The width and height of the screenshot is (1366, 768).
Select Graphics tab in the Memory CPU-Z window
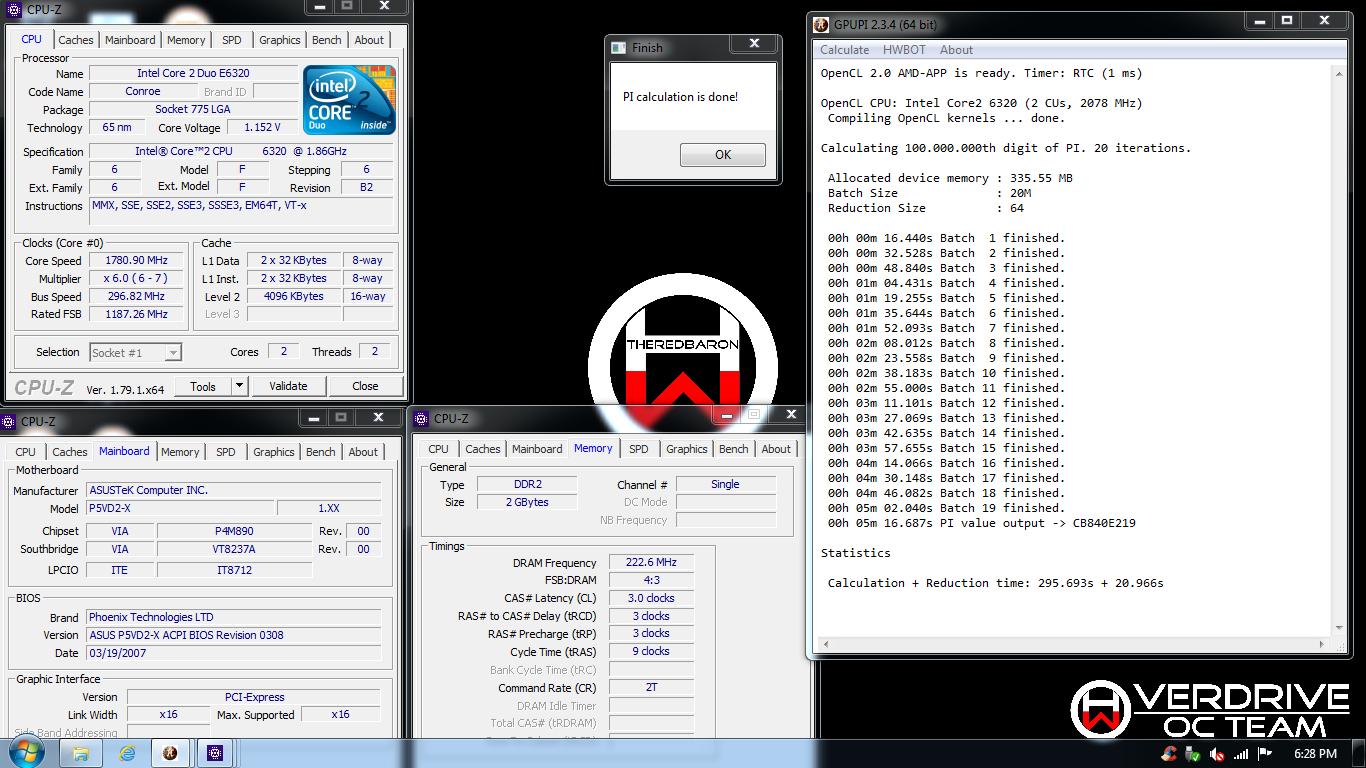click(686, 449)
